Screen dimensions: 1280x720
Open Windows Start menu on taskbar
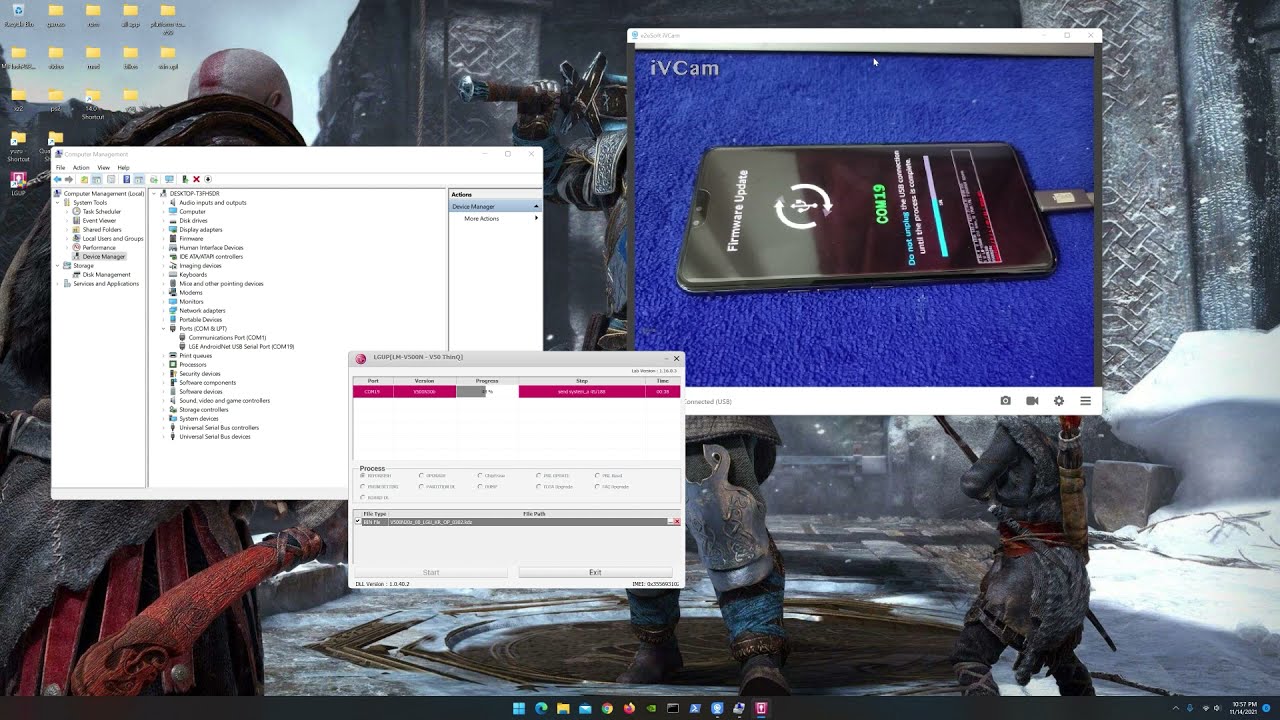click(x=519, y=708)
